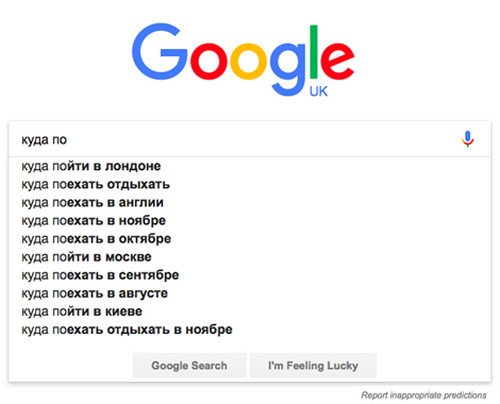Screen dimensions: 500x404
Task: Pick suggestion куда поехать отдыхать в ноябре
Action: click(127, 330)
